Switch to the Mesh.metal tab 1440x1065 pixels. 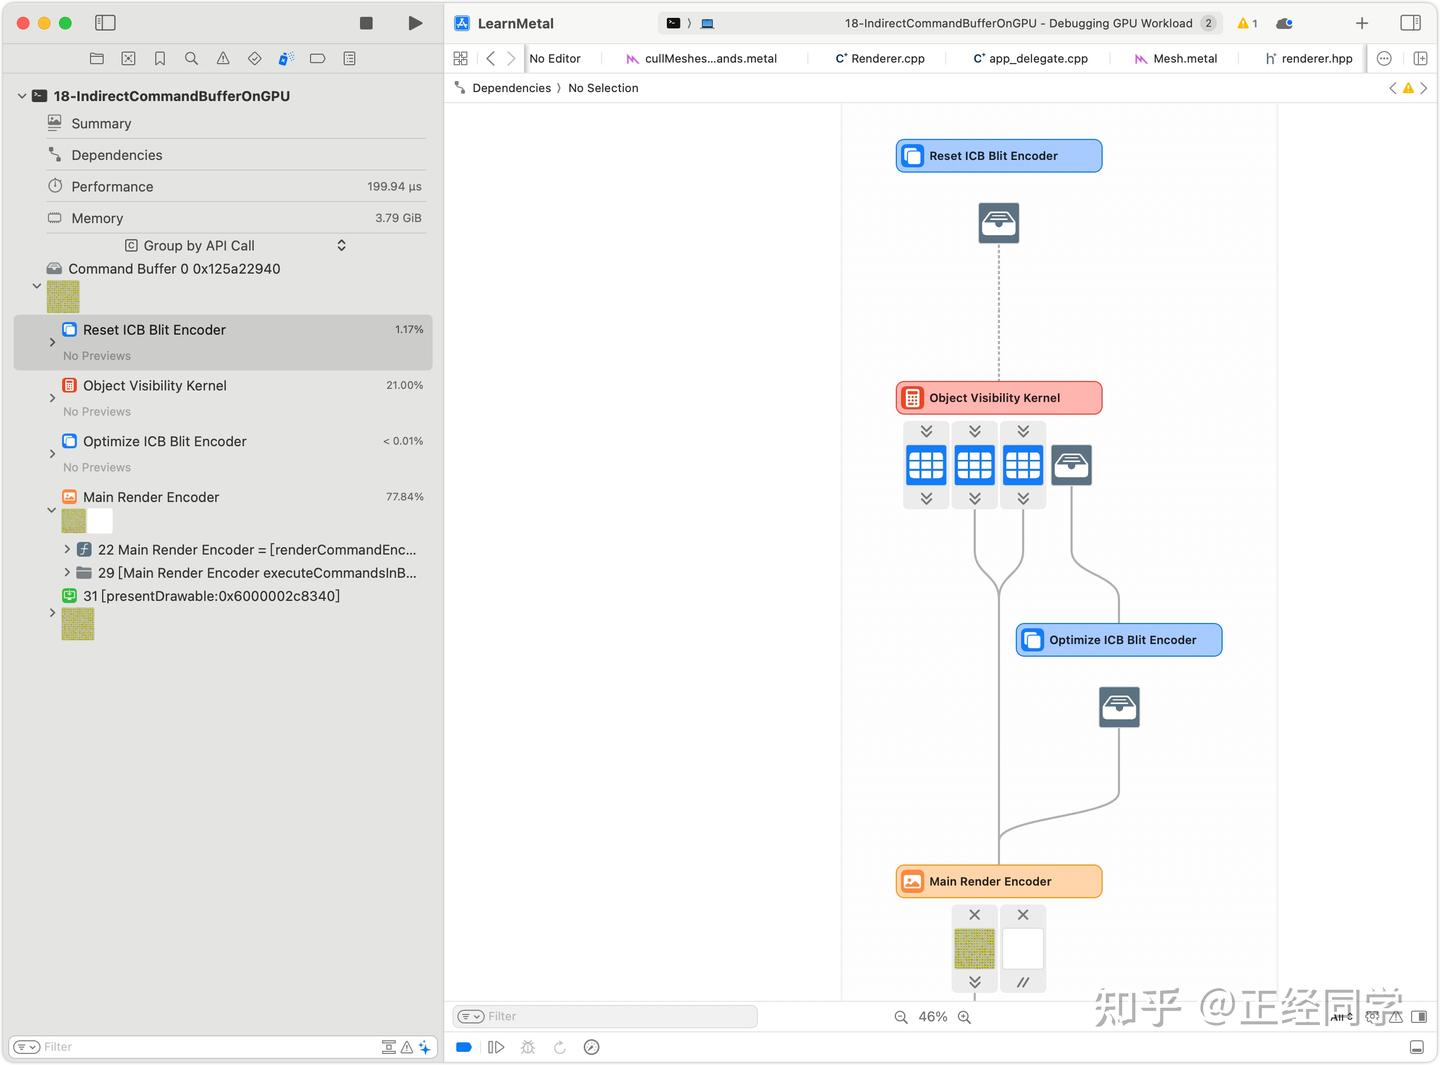[x=1176, y=59]
